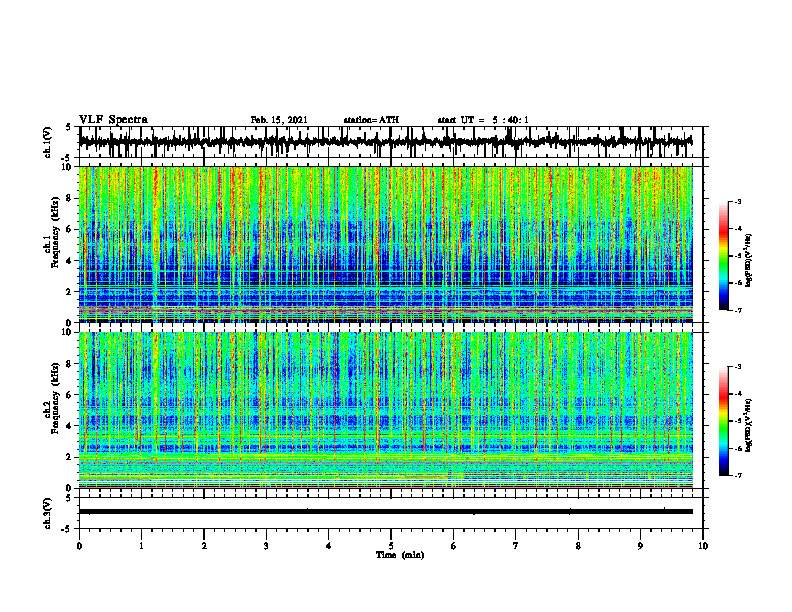Click time axis tick label "3"
Viewport: 792px width, 612px height.
(266, 546)
